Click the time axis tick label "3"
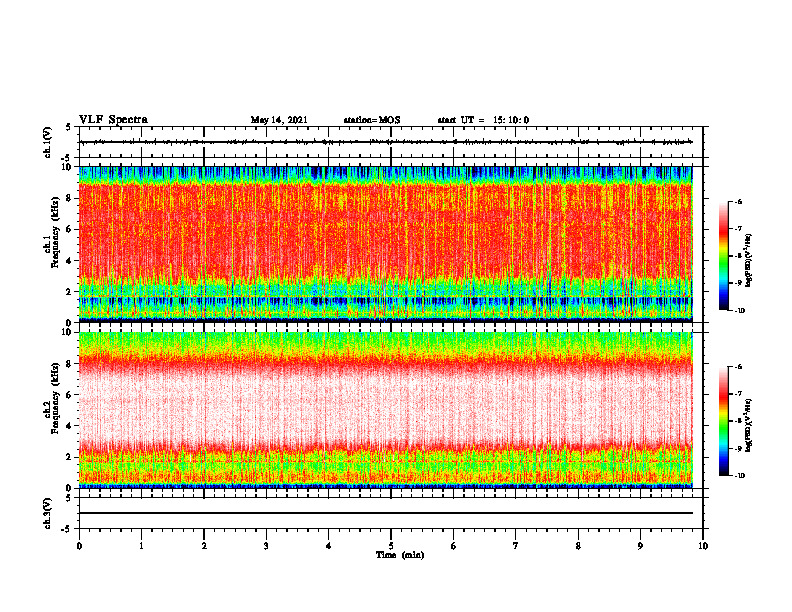This screenshot has height=612, width=792. (266, 546)
